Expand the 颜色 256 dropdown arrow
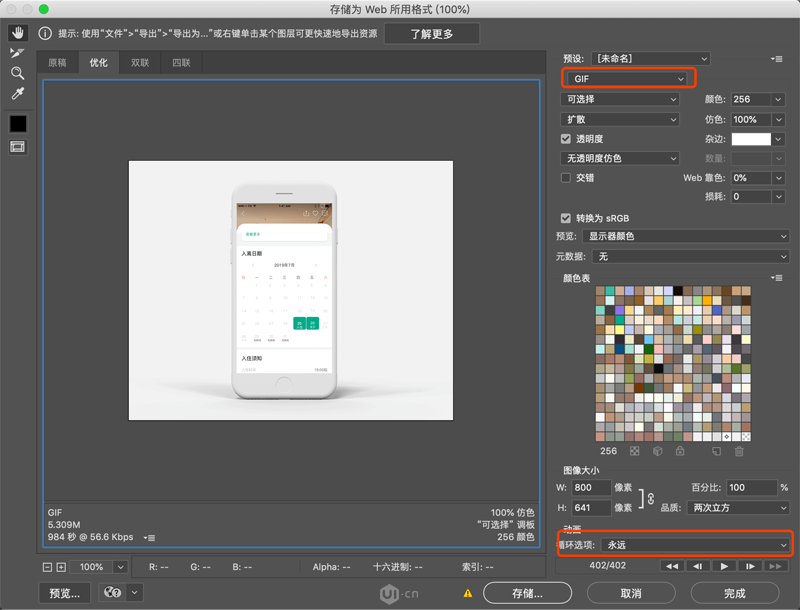The width and height of the screenshot is (800, 610). (x=778, y=99)
